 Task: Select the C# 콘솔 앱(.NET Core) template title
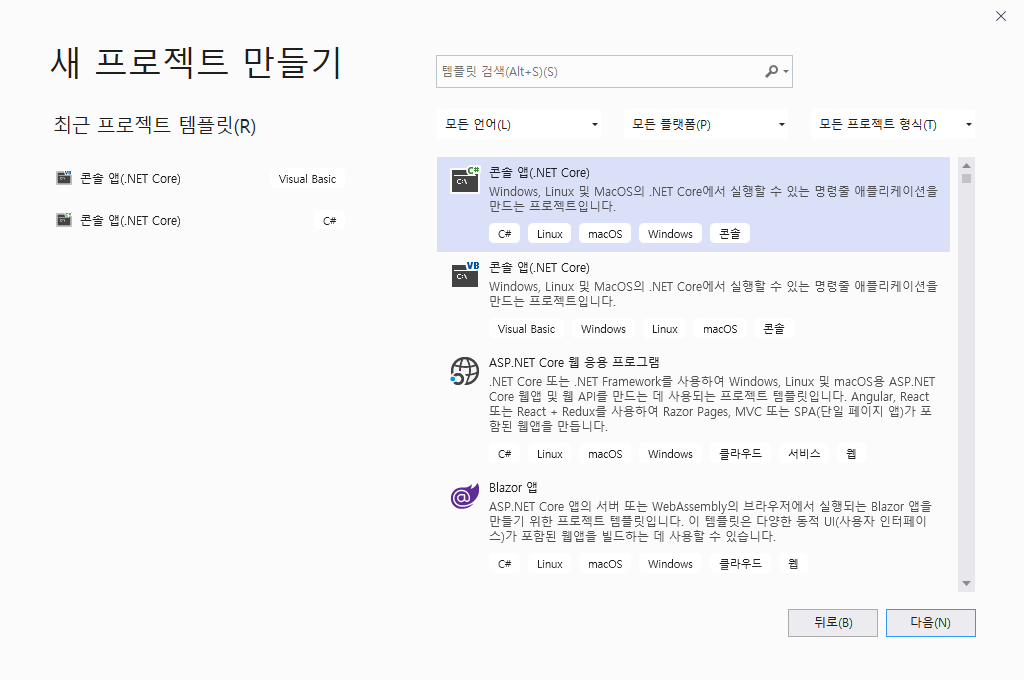coord(539,172)
